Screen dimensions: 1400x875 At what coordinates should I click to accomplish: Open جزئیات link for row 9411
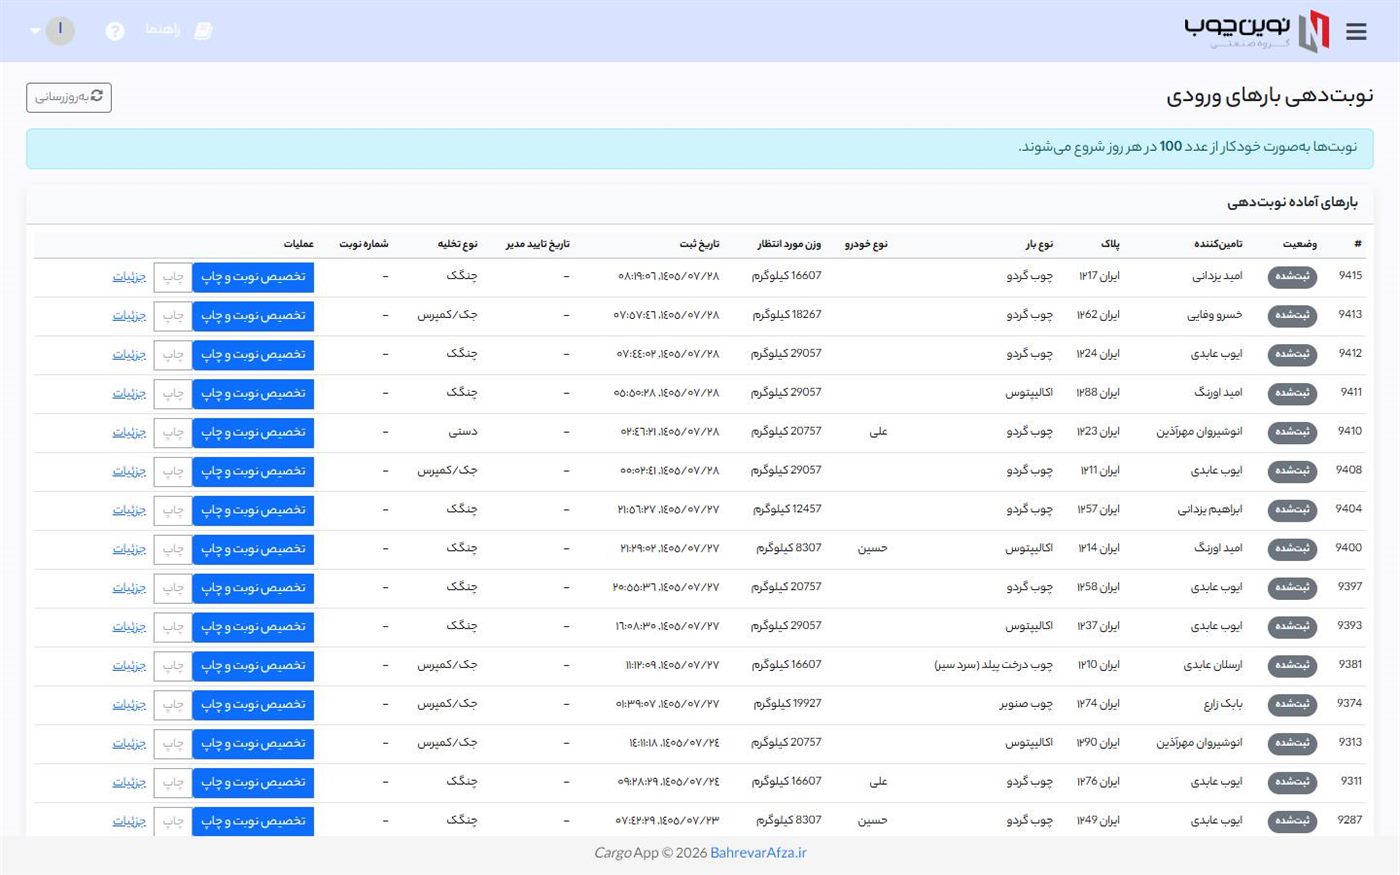coord(129,394)
